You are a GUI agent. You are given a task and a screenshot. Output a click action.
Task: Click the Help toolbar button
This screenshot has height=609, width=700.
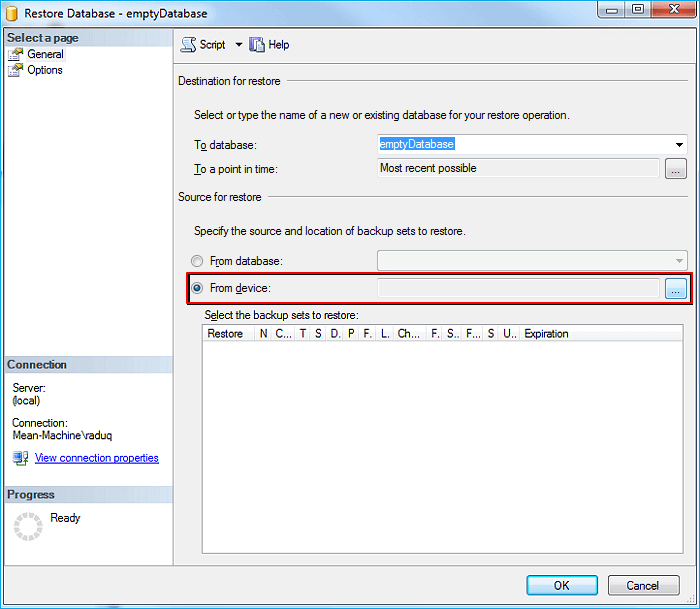(269, 45)
